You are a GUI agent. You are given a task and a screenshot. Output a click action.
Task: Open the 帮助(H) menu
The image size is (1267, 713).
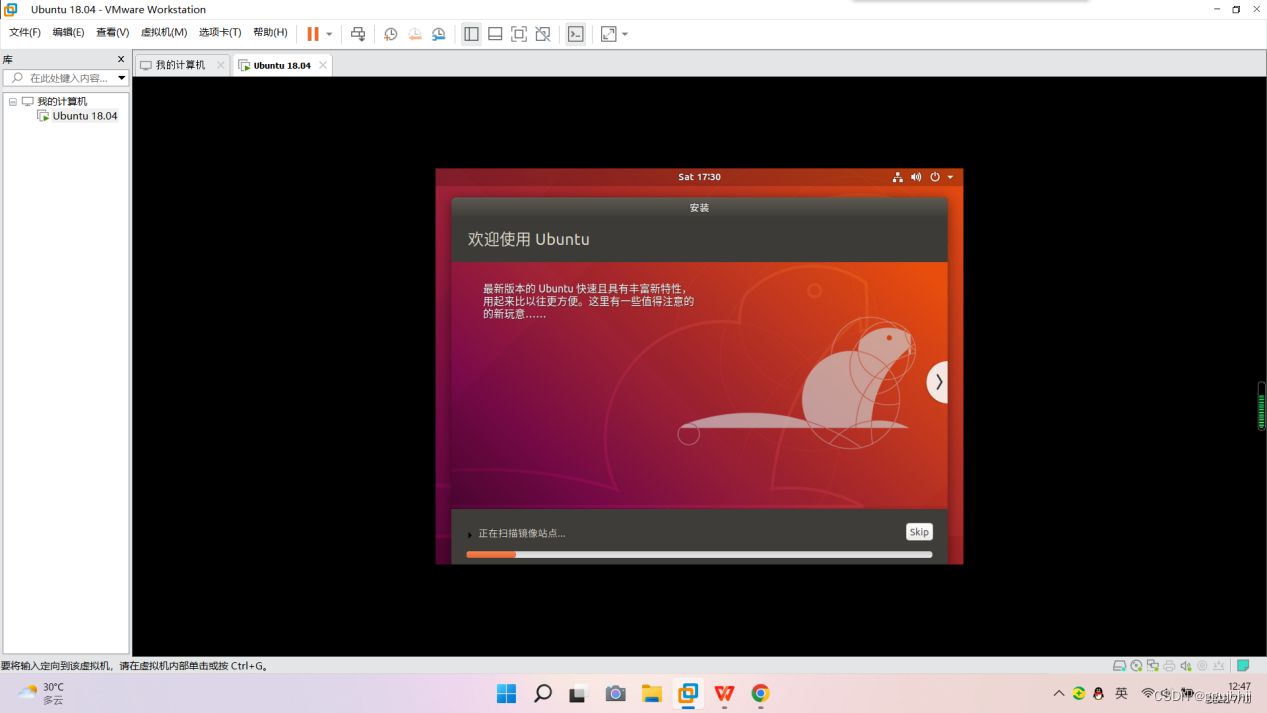pyautogui.click(x=270, y=32)
